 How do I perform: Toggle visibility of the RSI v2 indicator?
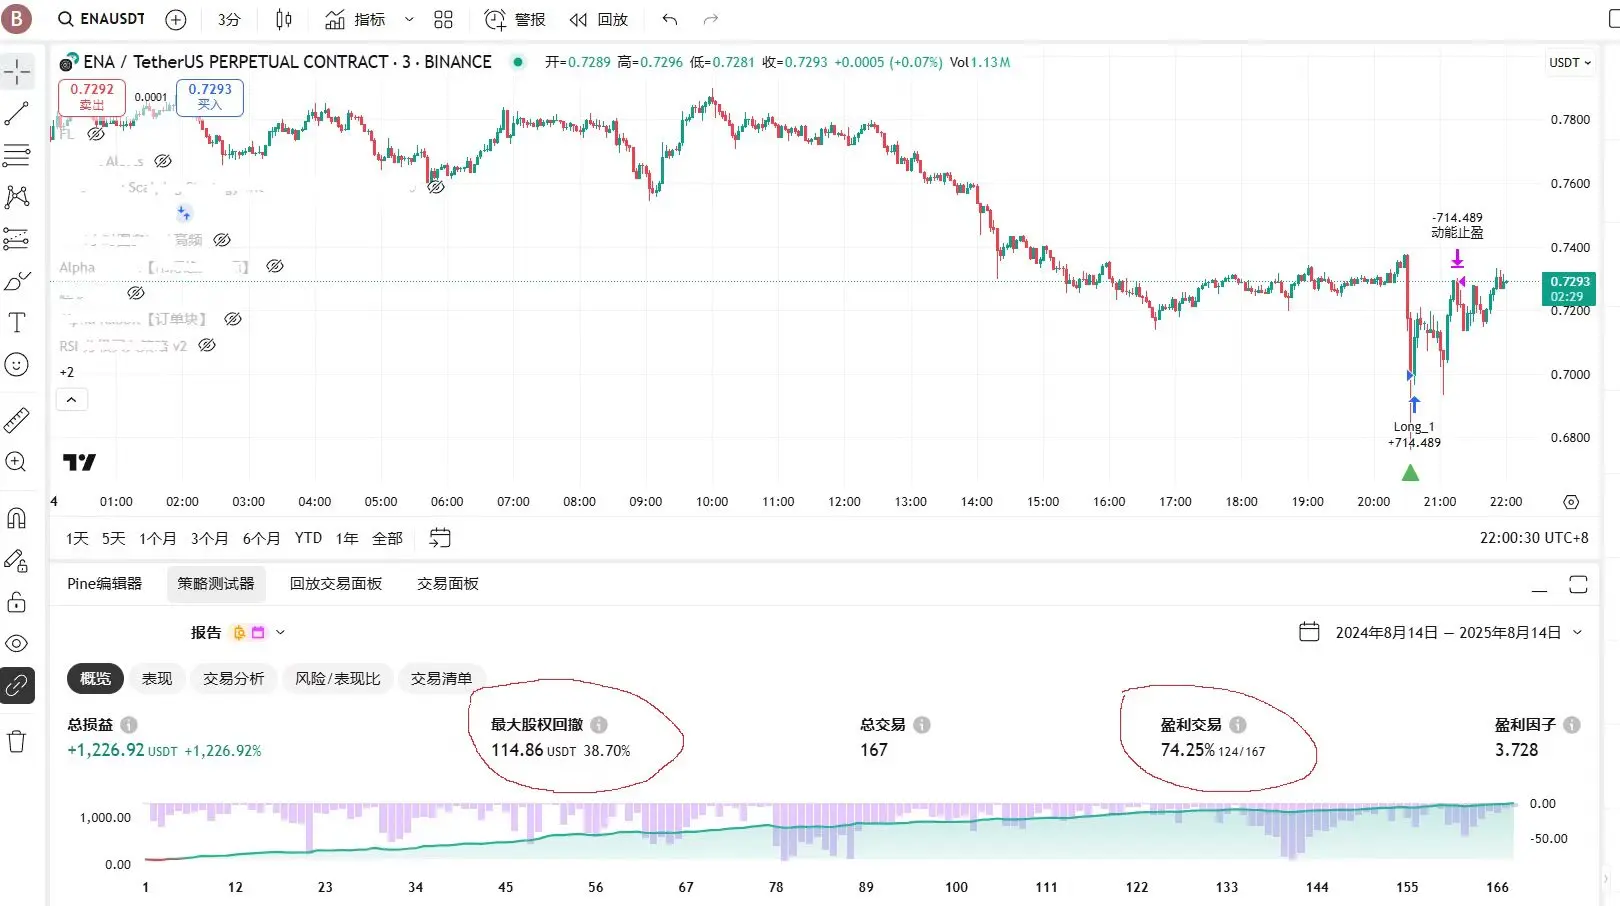pos(207,345)
